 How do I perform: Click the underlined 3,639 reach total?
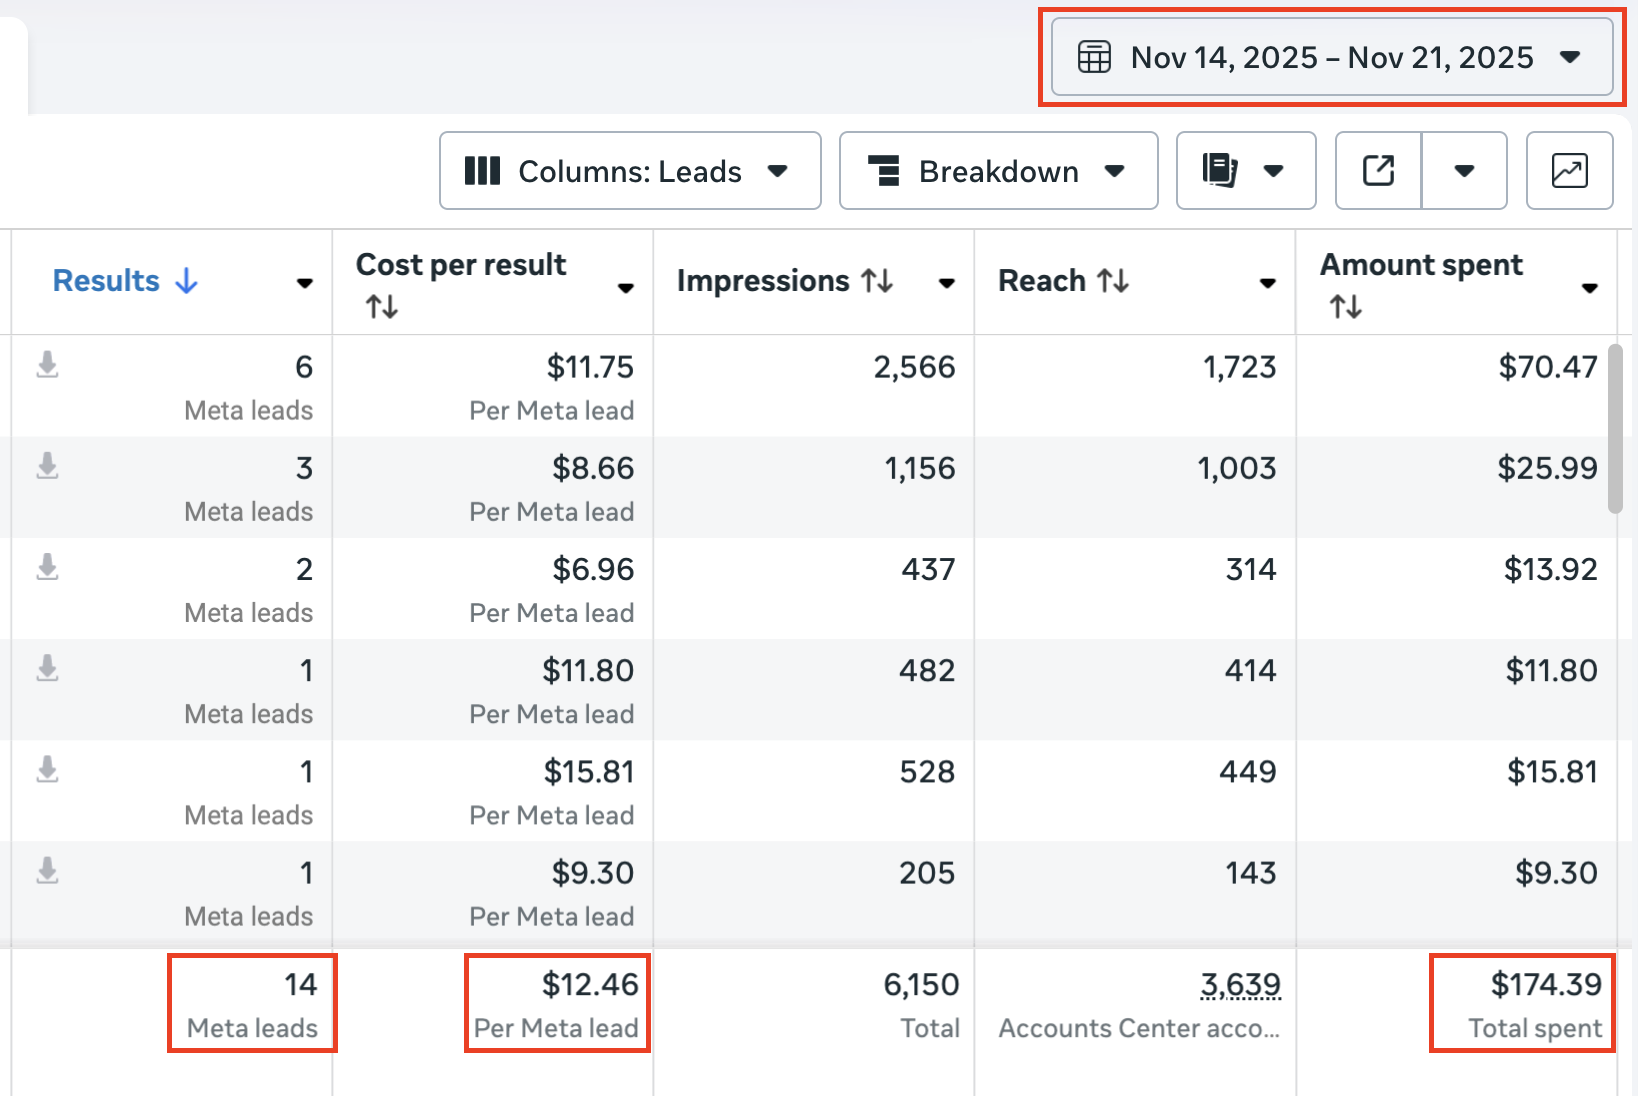[x=1240, y=985]
